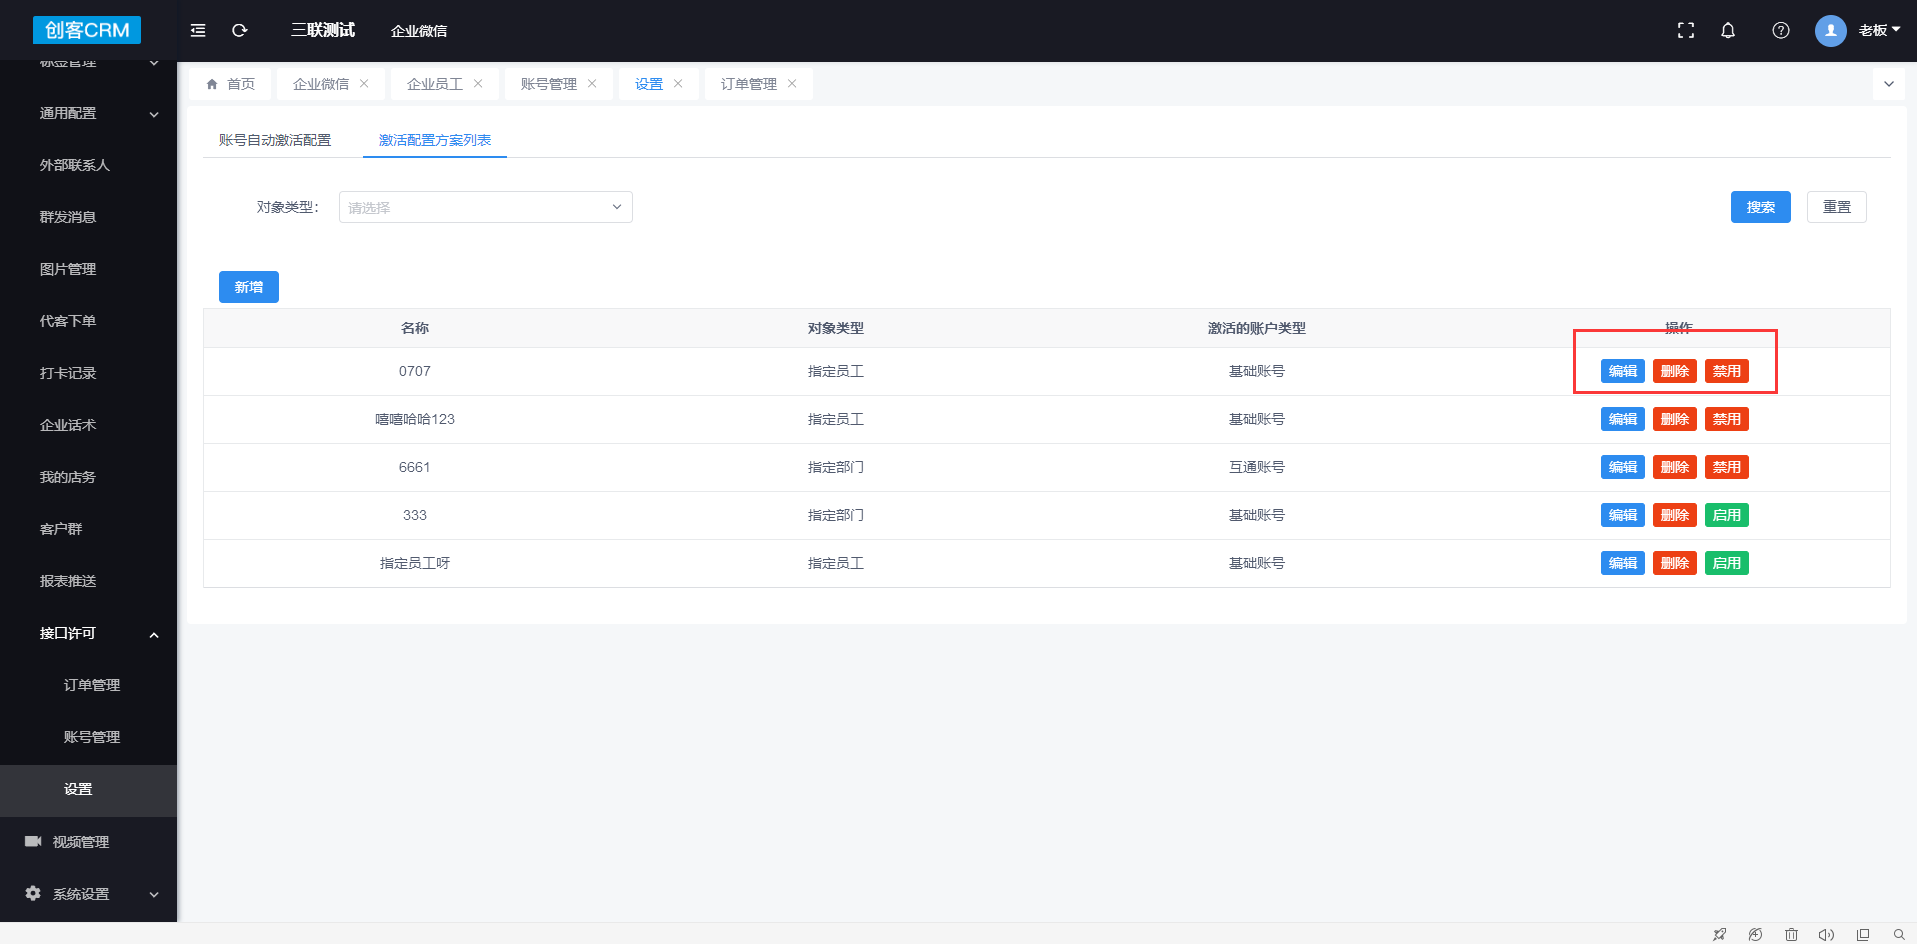Click the video camera icon beside 视频管理
1917x944 pixels.
pos(33,841)
